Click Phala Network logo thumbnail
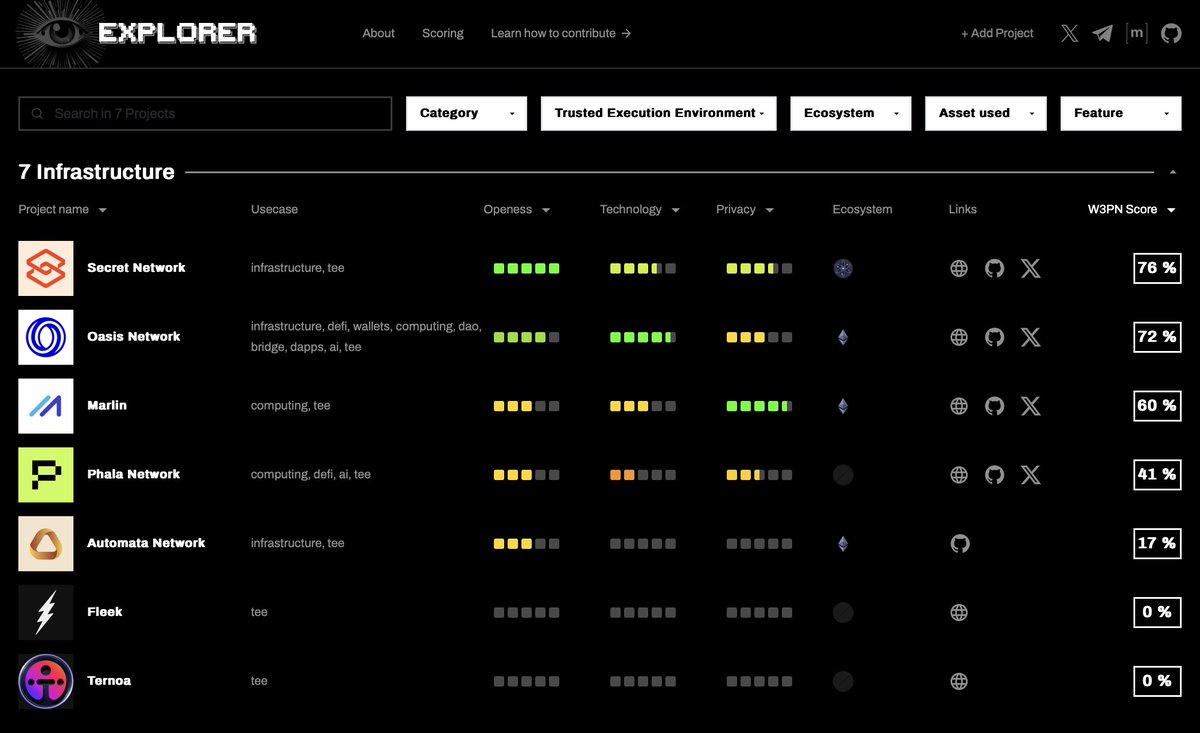This screenshot has height=733, width=1200. click(46, 475)
